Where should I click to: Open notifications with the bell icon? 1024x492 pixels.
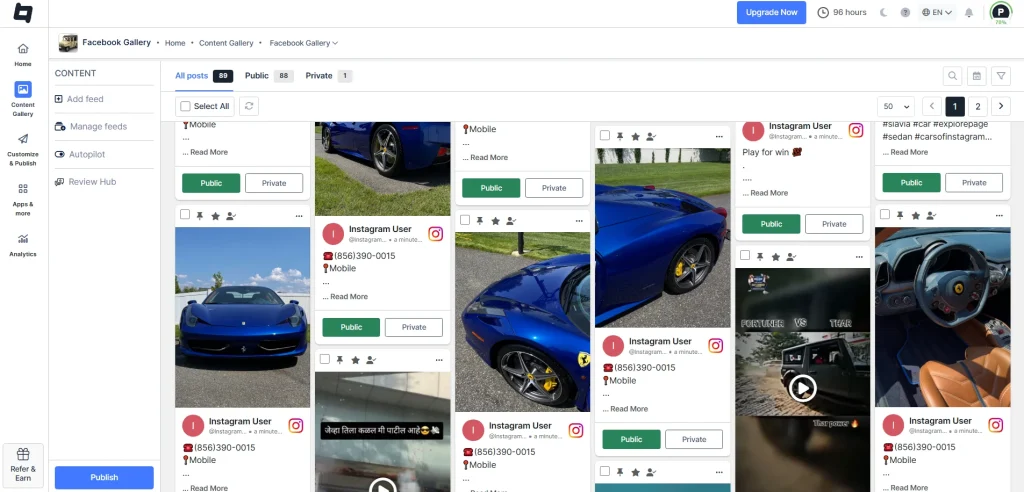tap(969, 12)
